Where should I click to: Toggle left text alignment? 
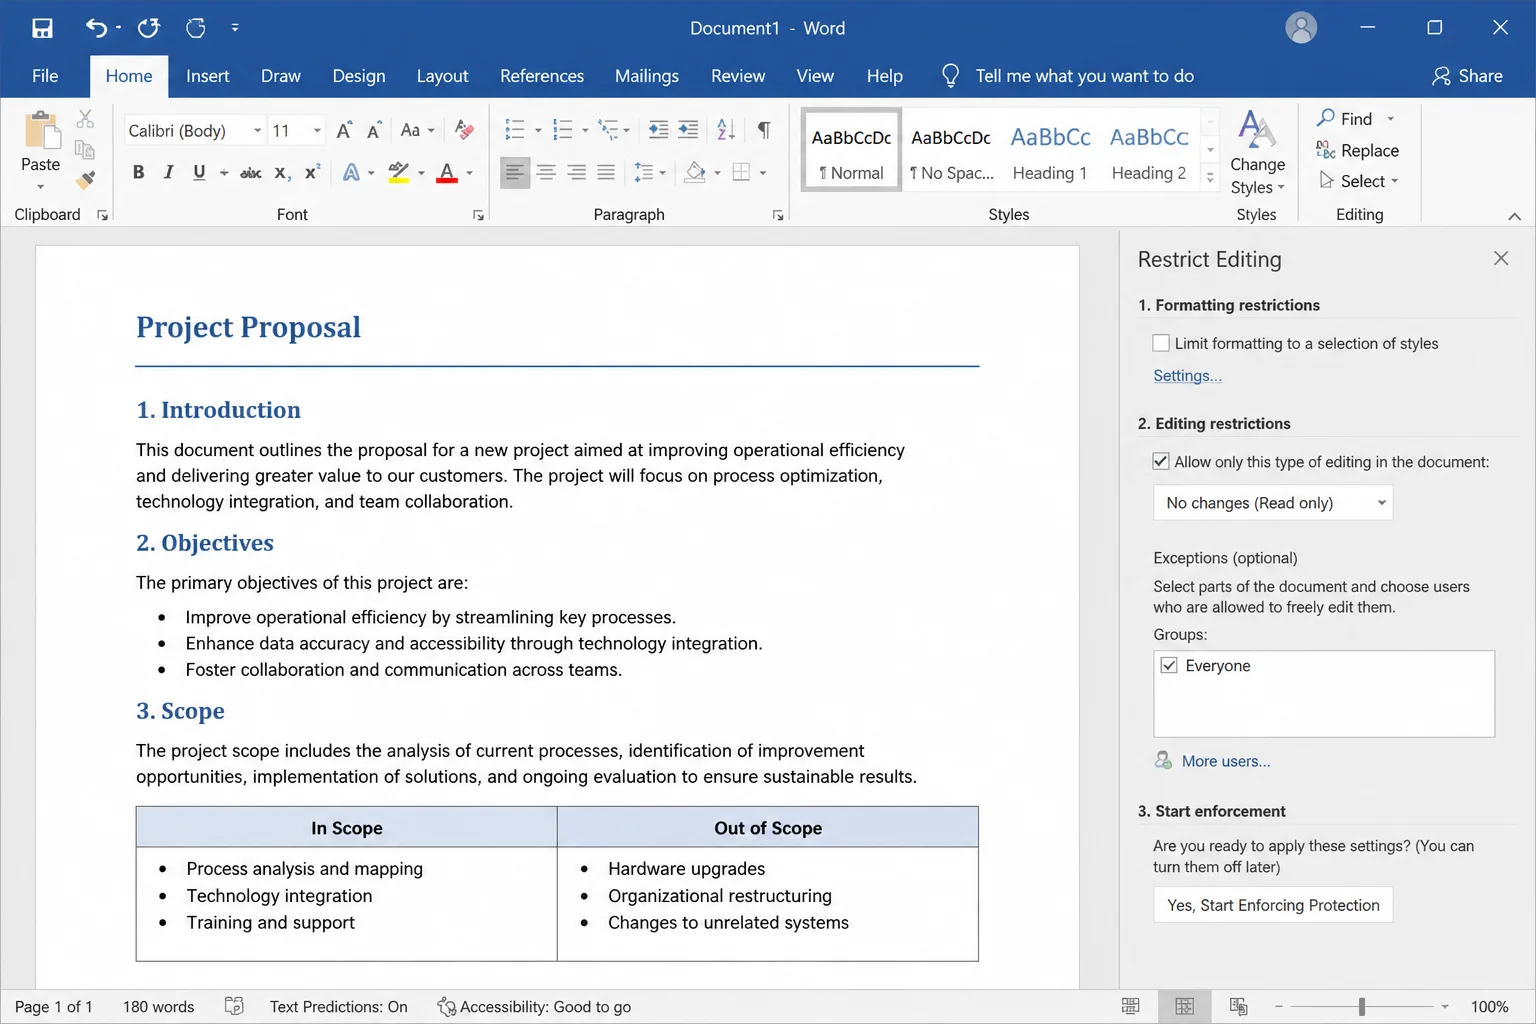point(514,172)
